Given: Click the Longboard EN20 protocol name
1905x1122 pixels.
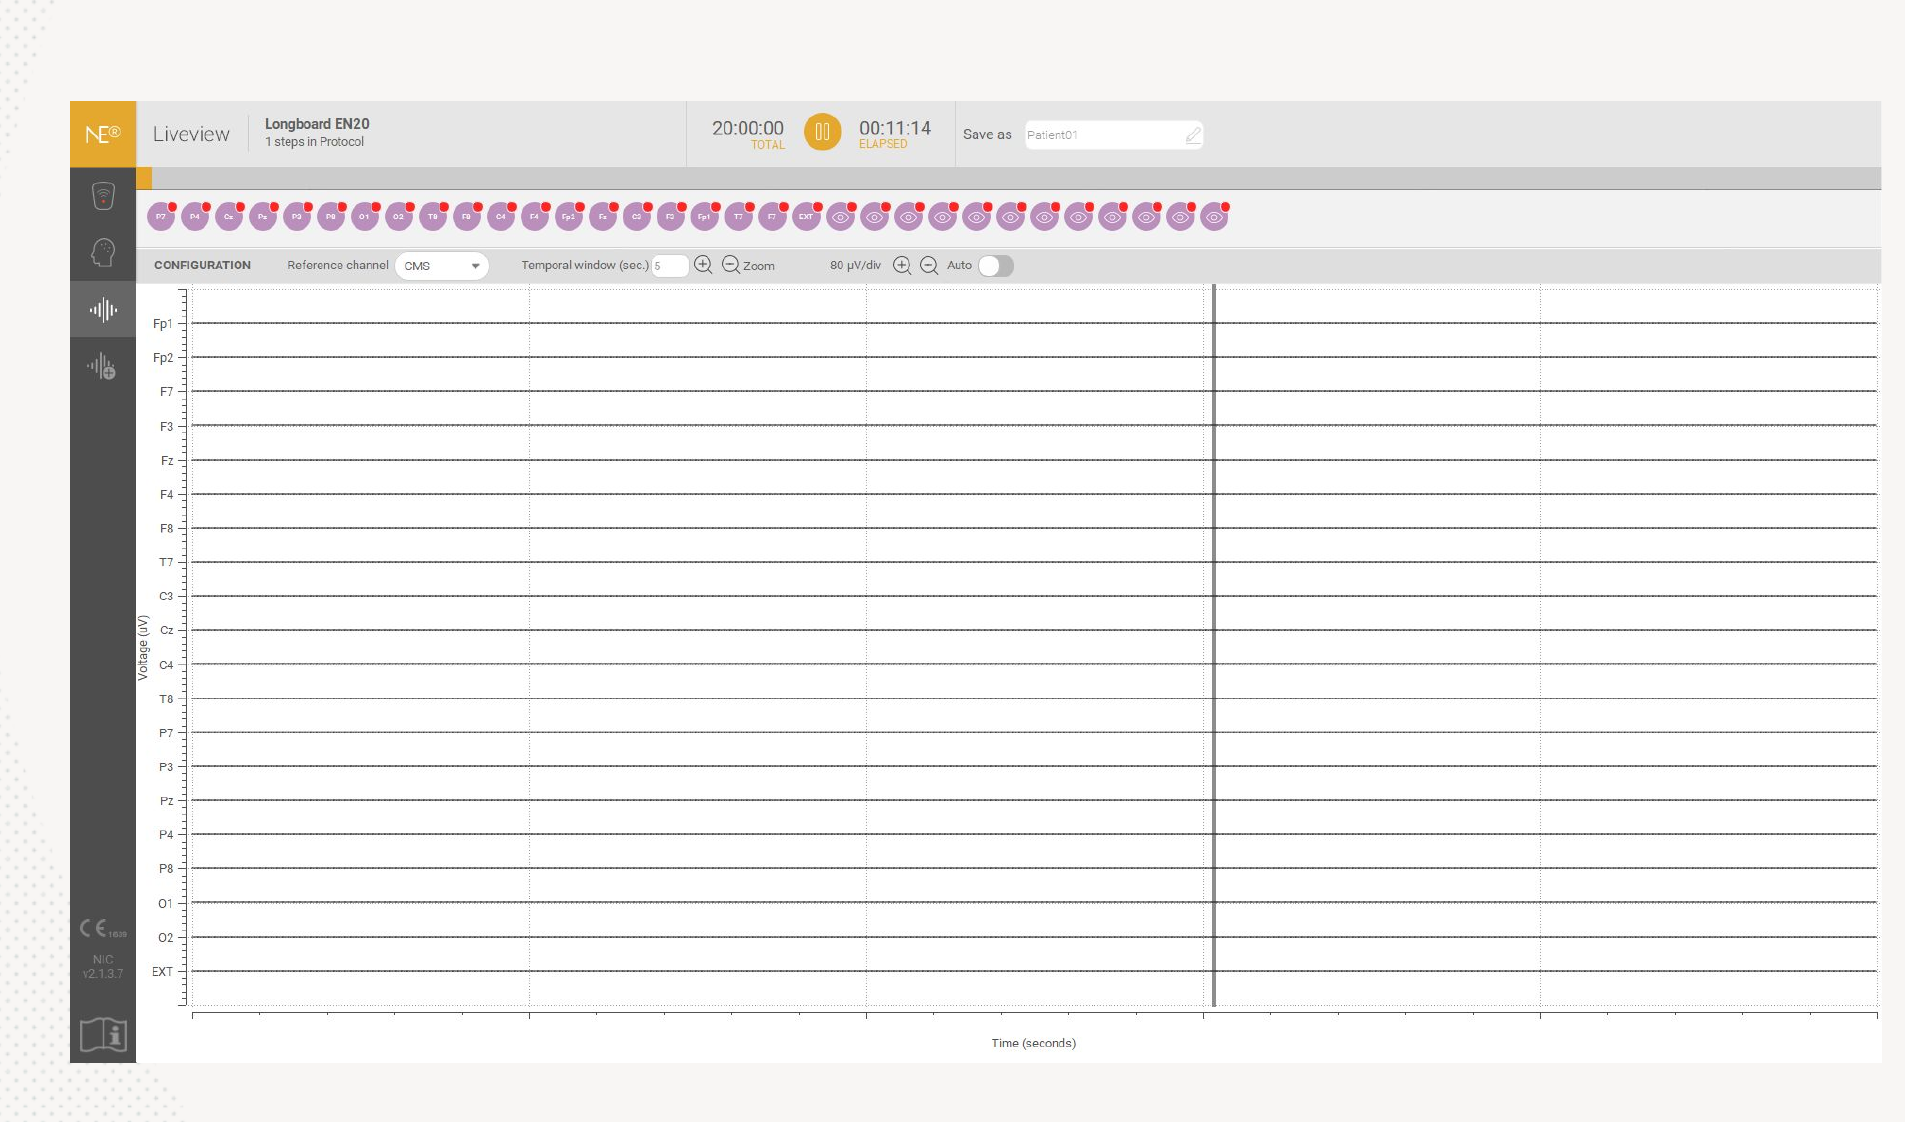Looking at the screenshot, I should pos(317,124).
